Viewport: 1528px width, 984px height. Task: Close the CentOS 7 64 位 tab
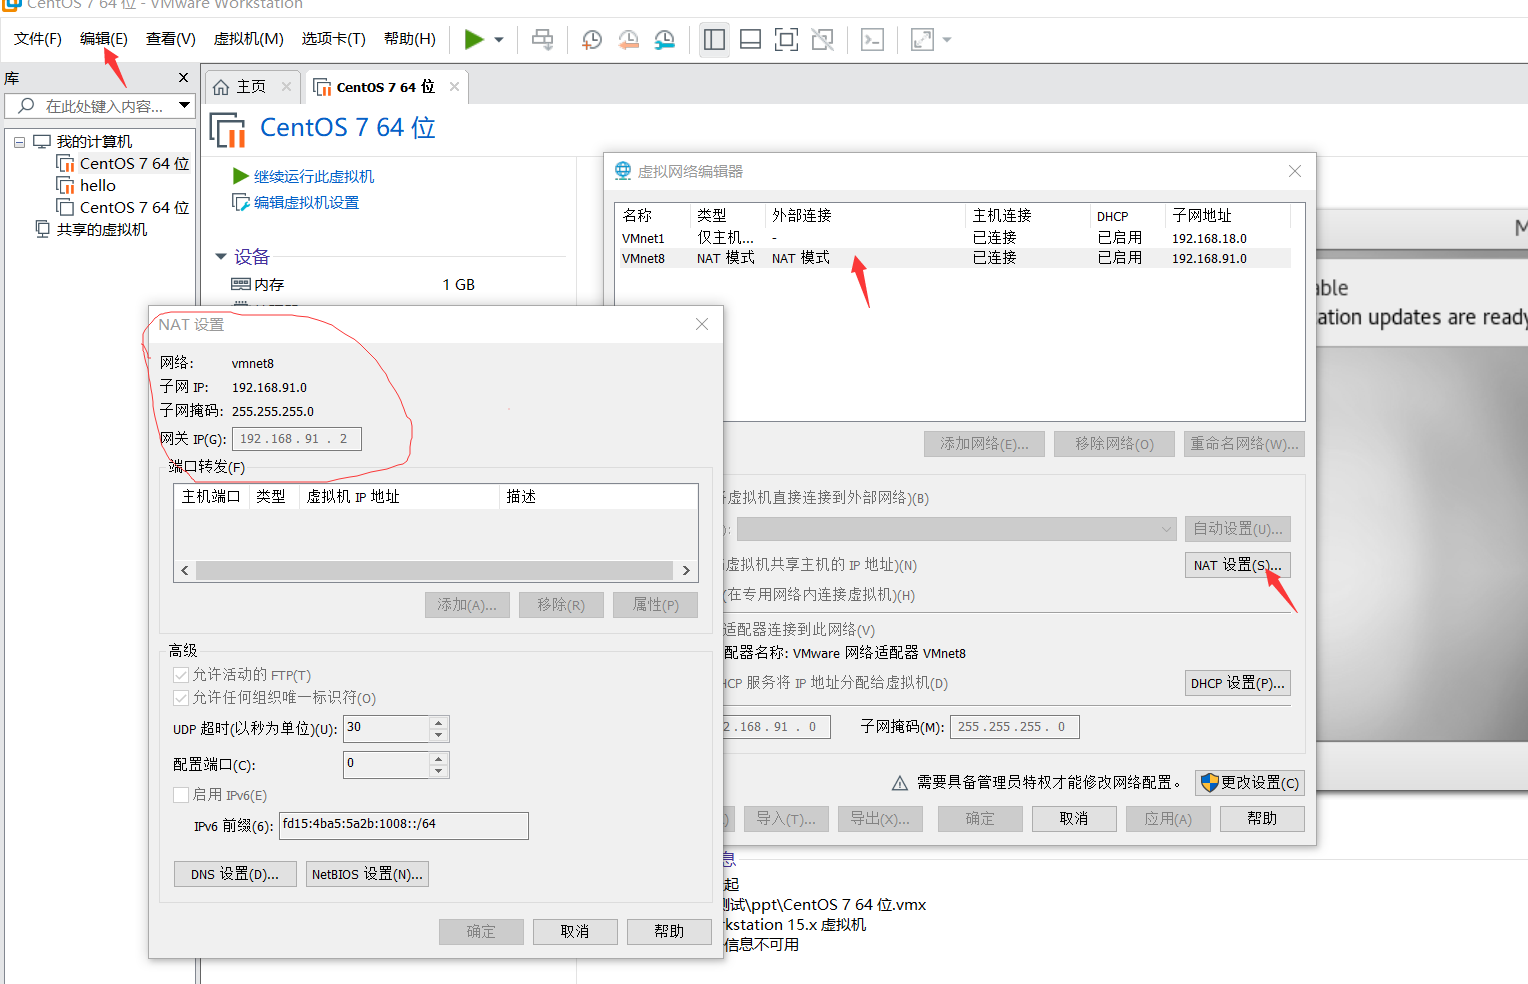(x=454, y=87)
